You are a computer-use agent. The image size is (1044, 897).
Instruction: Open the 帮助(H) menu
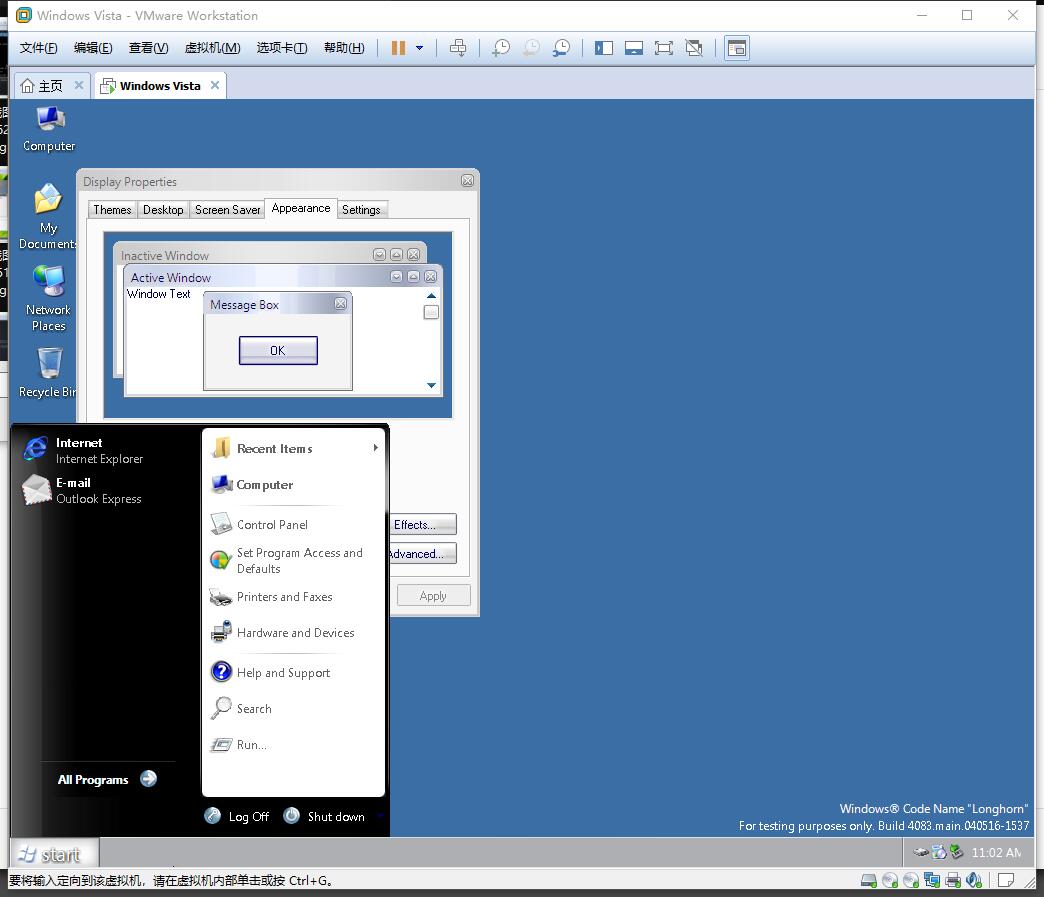click(344, 48)
